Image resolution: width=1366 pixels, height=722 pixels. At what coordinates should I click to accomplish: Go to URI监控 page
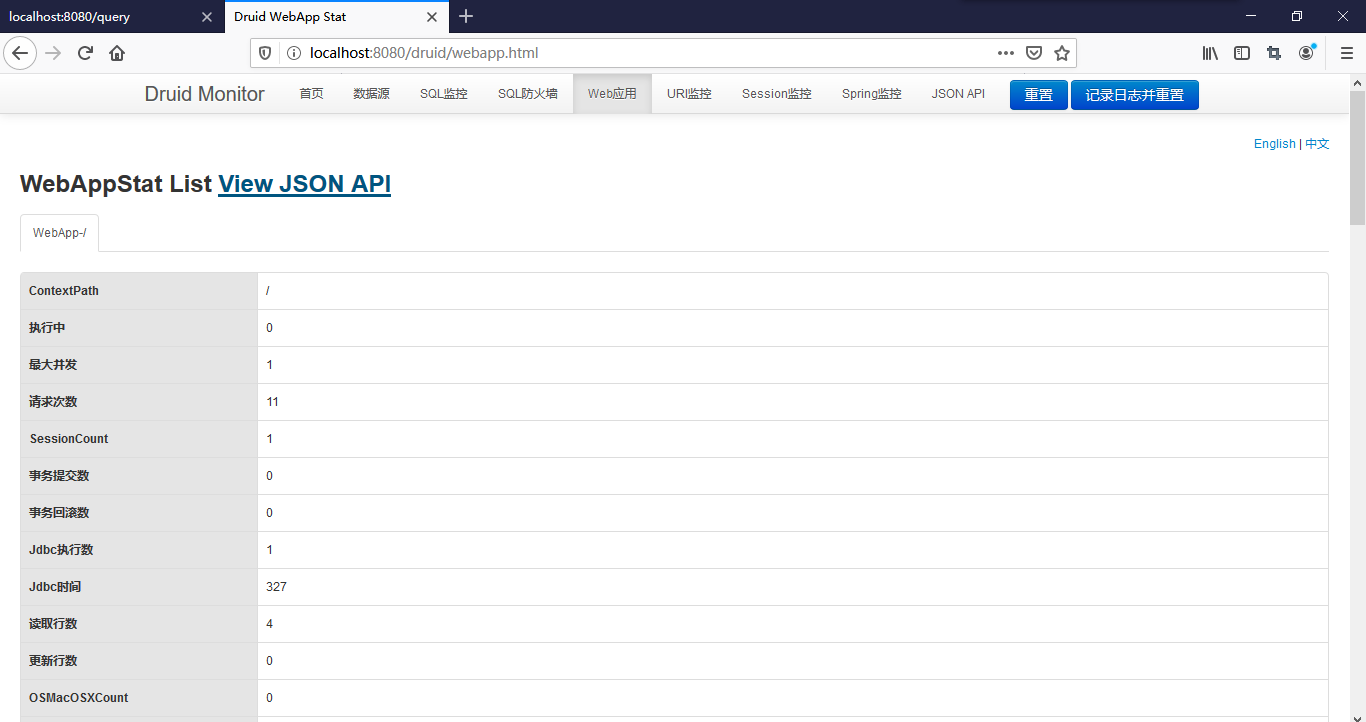(689, 94)
